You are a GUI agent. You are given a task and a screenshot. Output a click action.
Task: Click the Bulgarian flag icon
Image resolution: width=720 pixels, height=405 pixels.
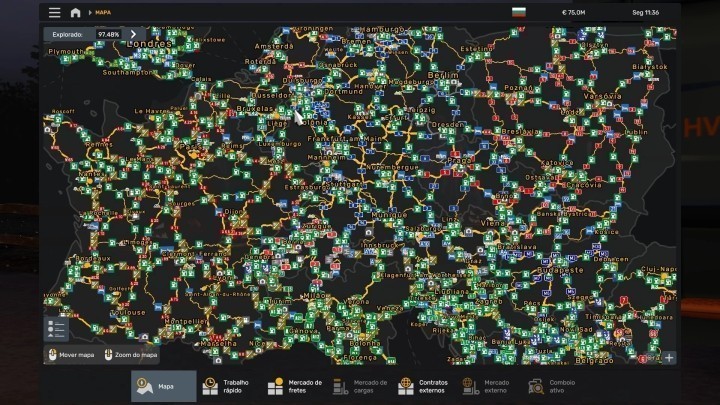coord(518,13)
